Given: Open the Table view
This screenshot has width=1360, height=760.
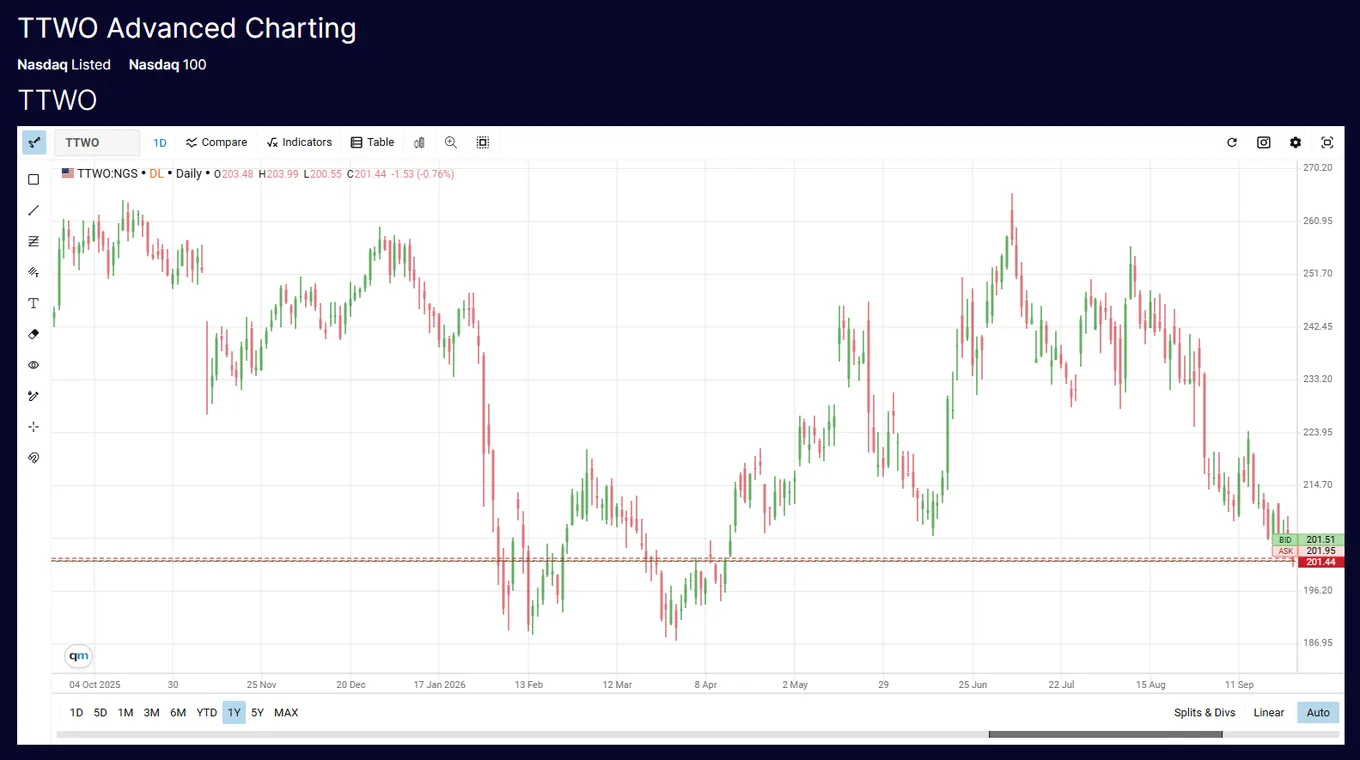Looking at the screenshot, I should pyautogui.click(x=372, y=142).
